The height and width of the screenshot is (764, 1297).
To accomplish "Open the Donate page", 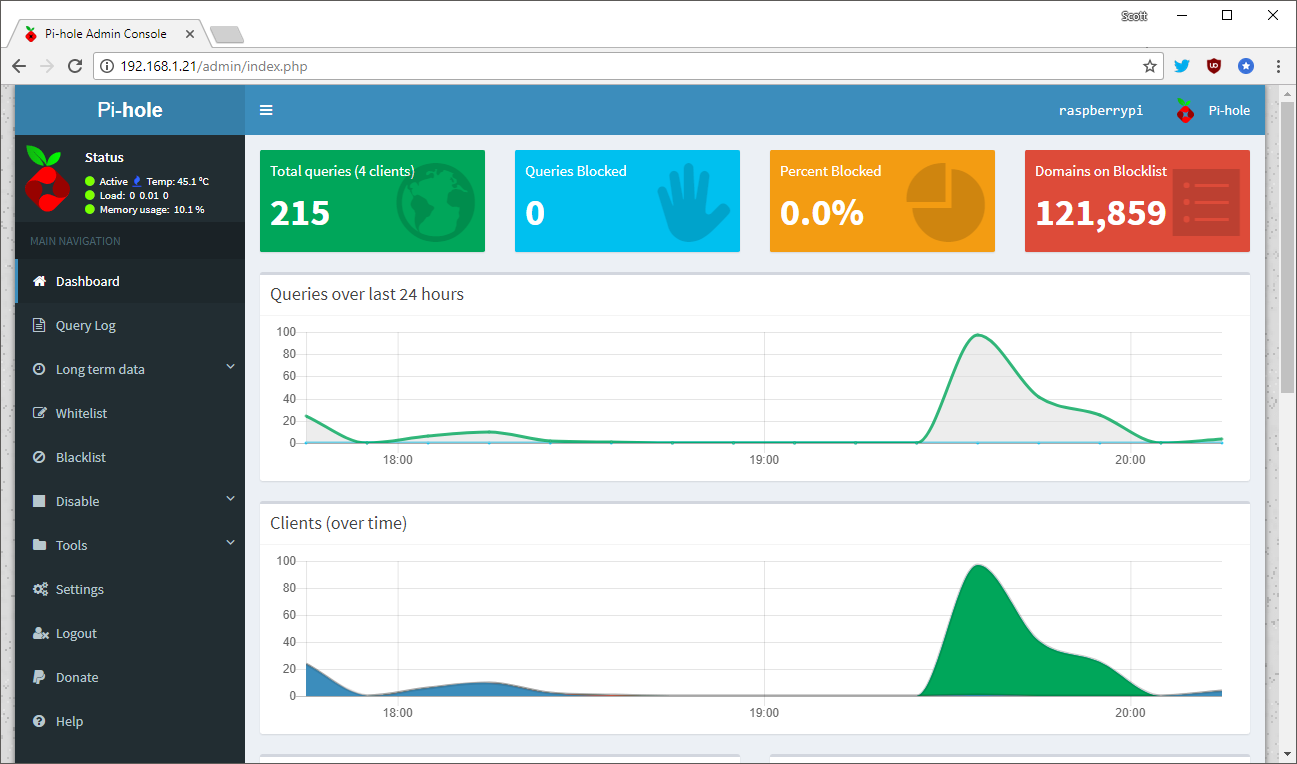I will click(75, 677).
